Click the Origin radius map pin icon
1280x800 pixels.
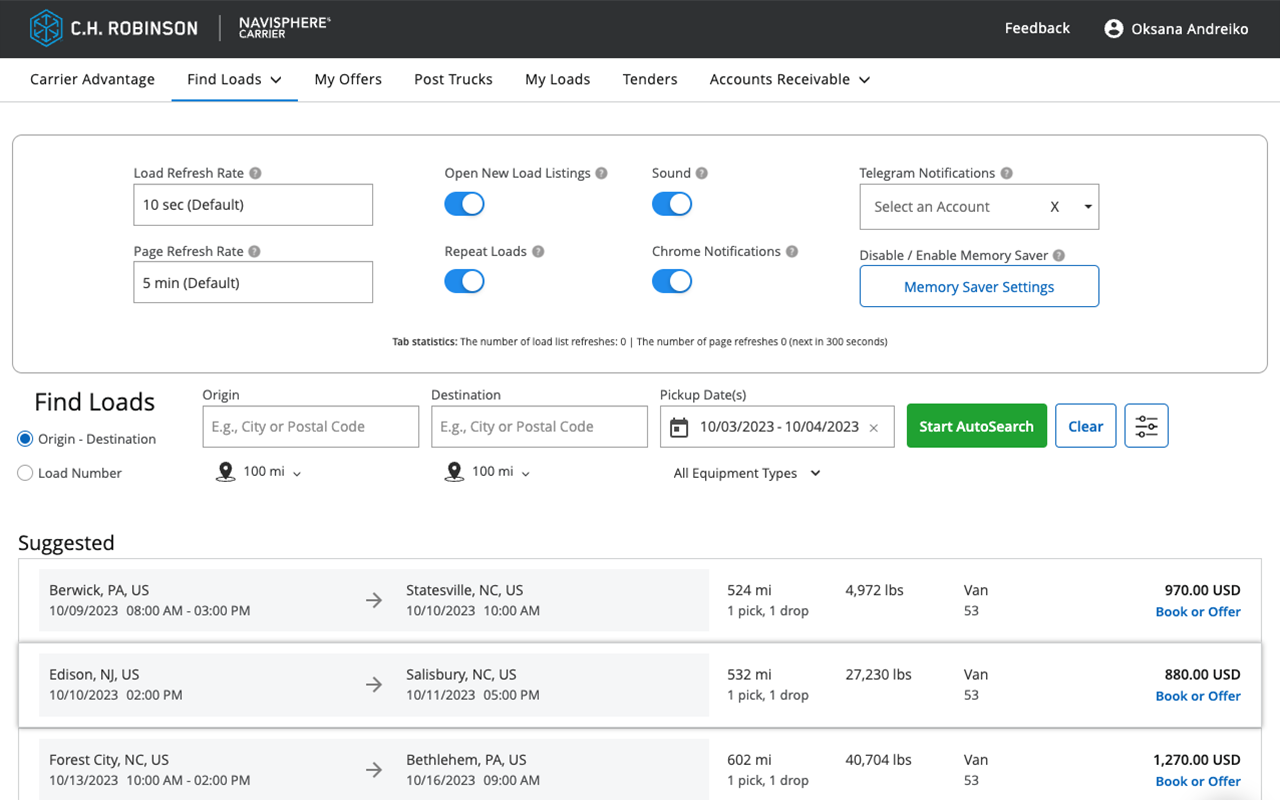pyautogui.click(x=226, y=472)
